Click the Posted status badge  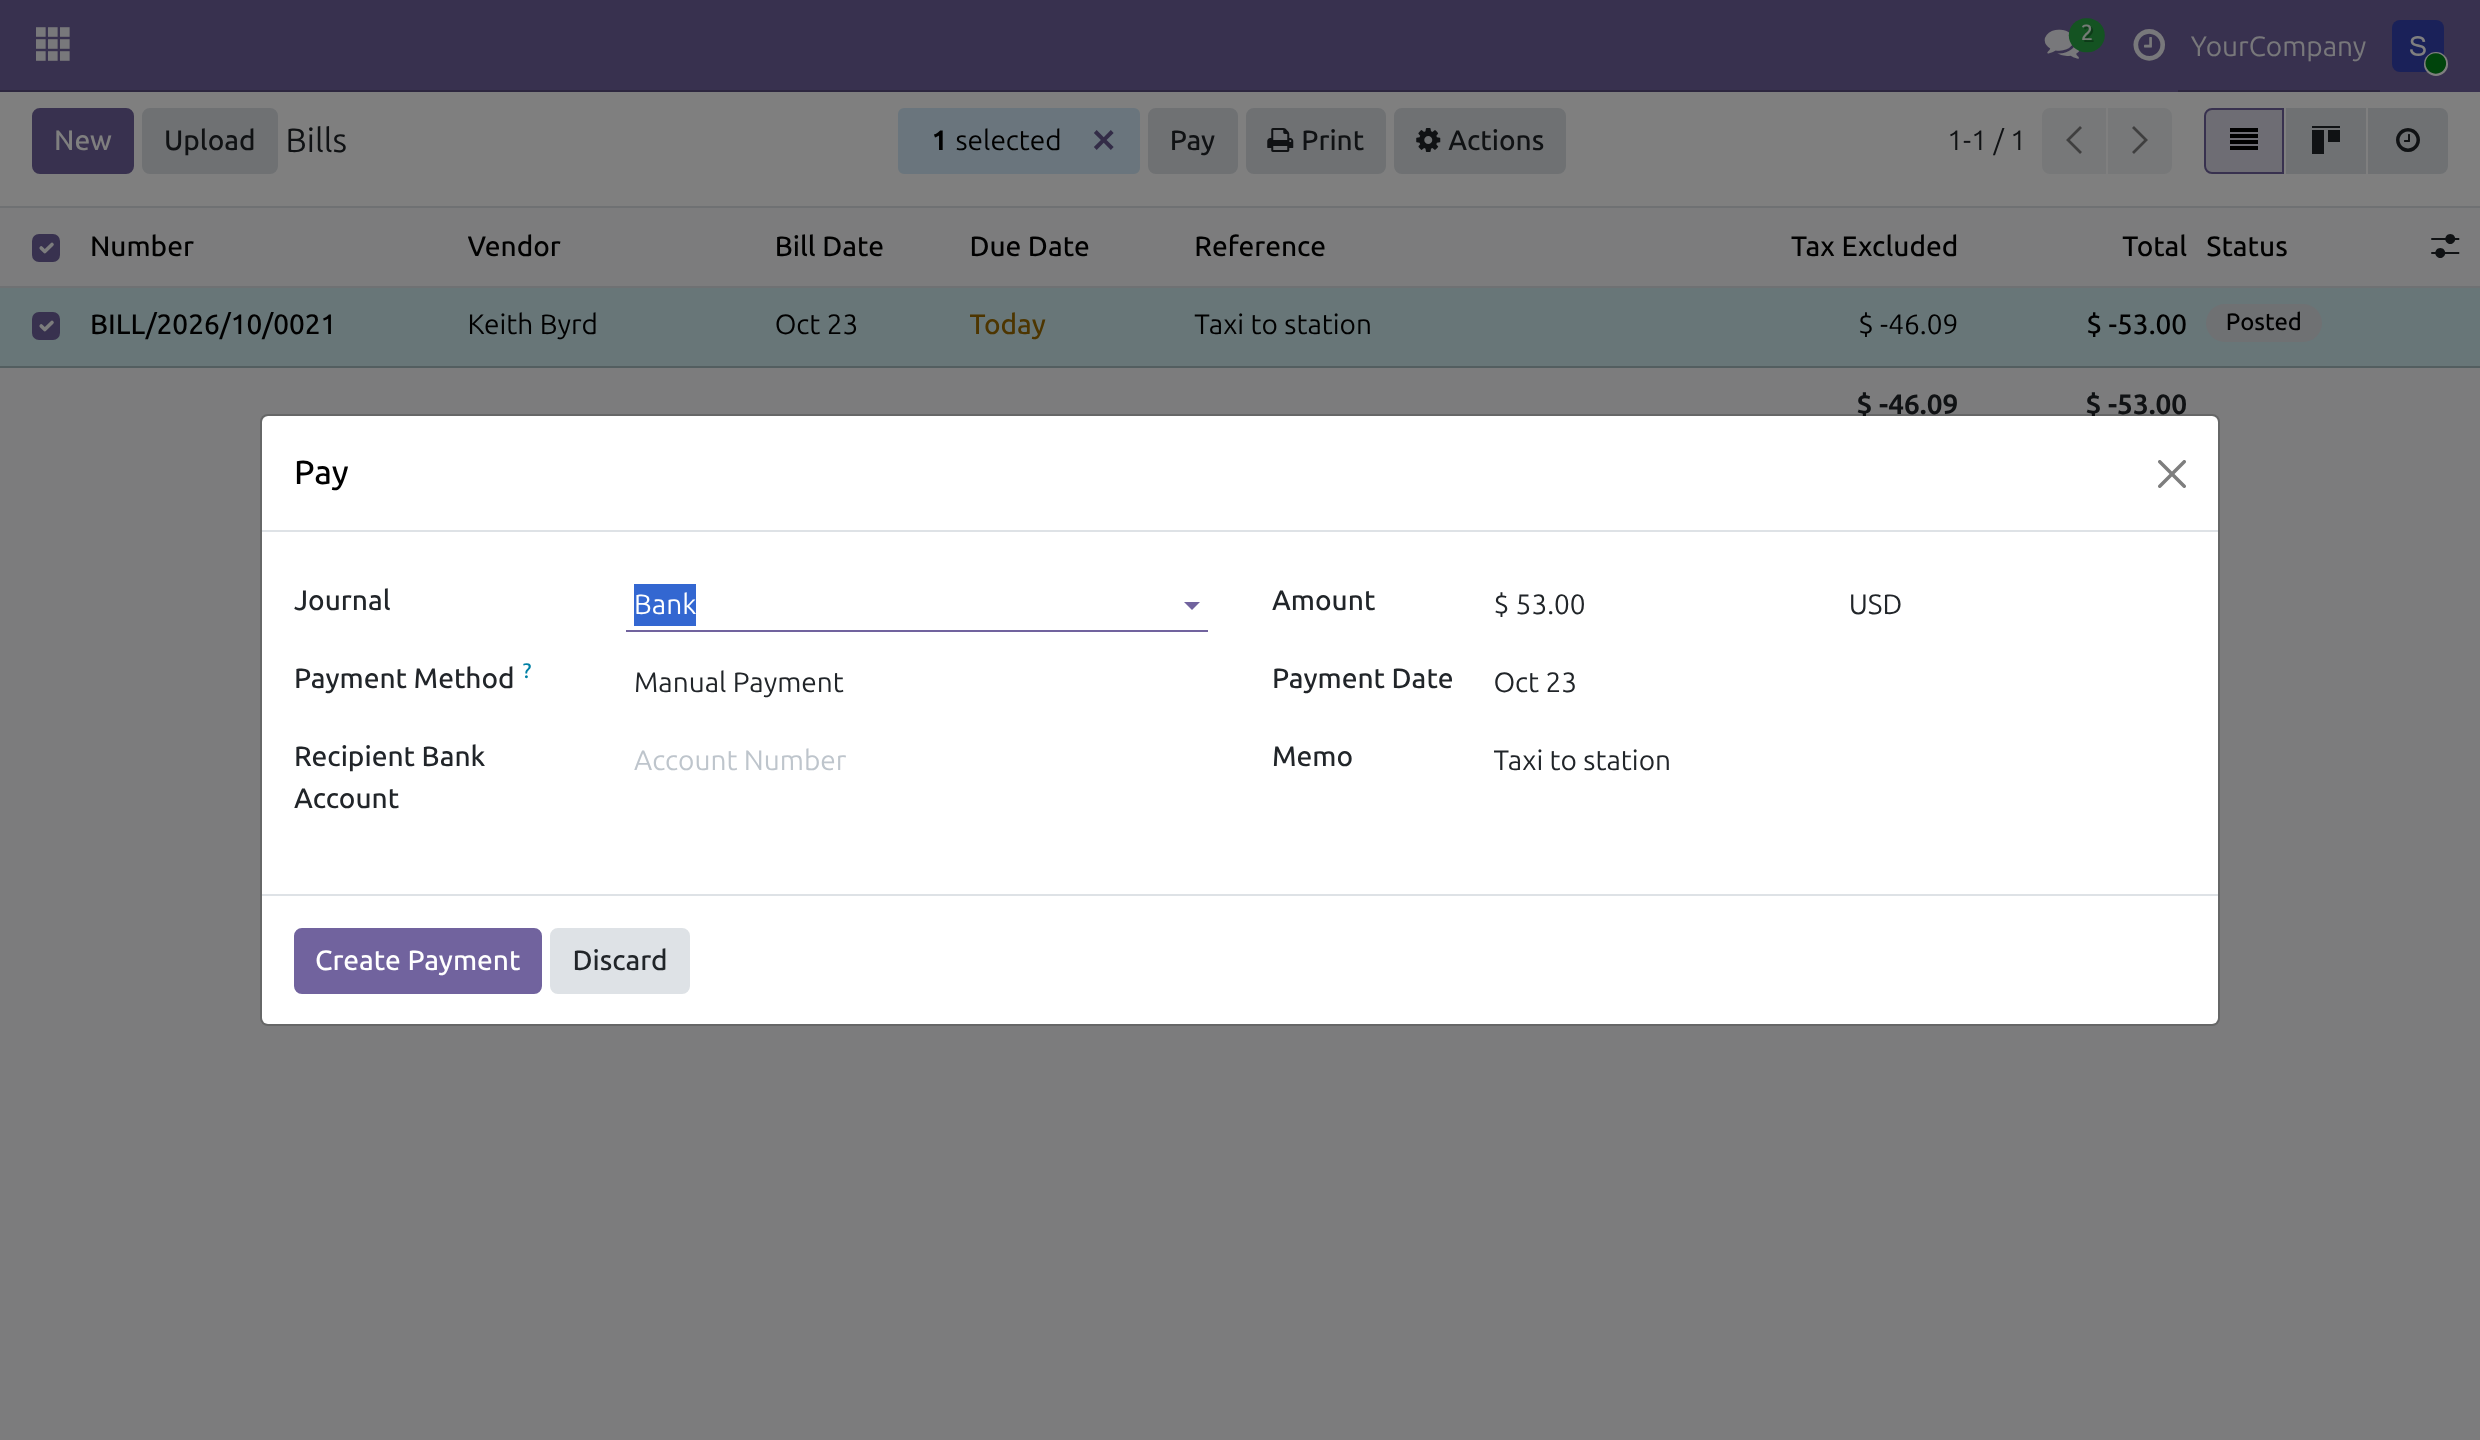coord(2263,322)
